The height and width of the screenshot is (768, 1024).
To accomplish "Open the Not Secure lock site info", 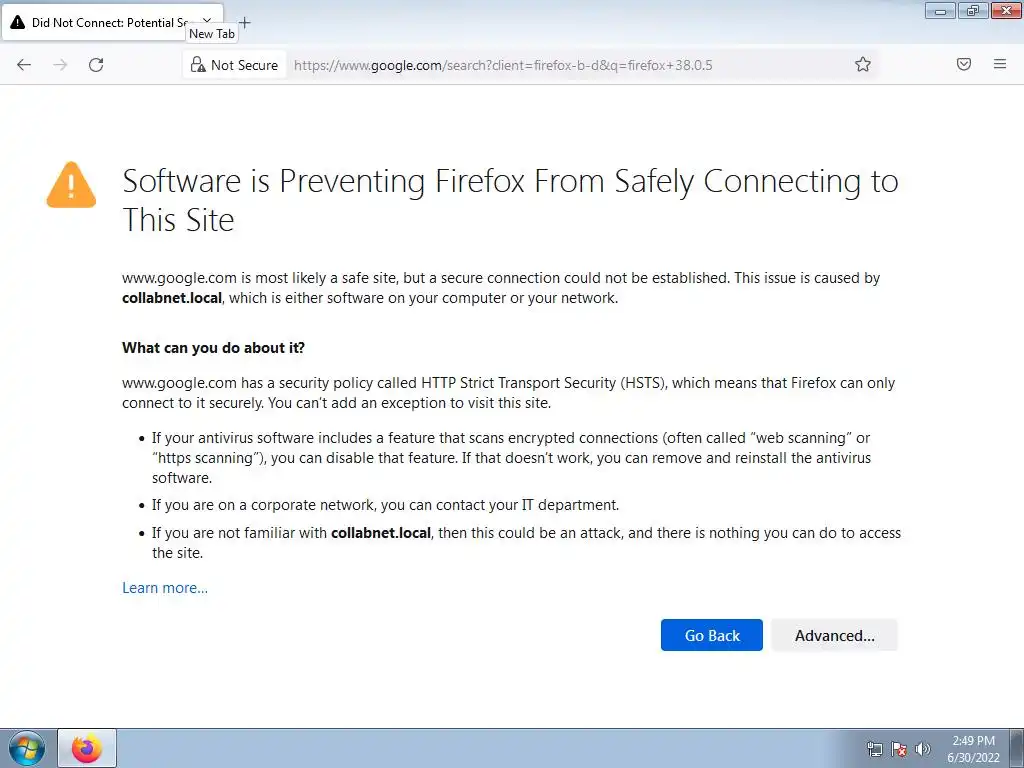I will click(x=234, y=65).
